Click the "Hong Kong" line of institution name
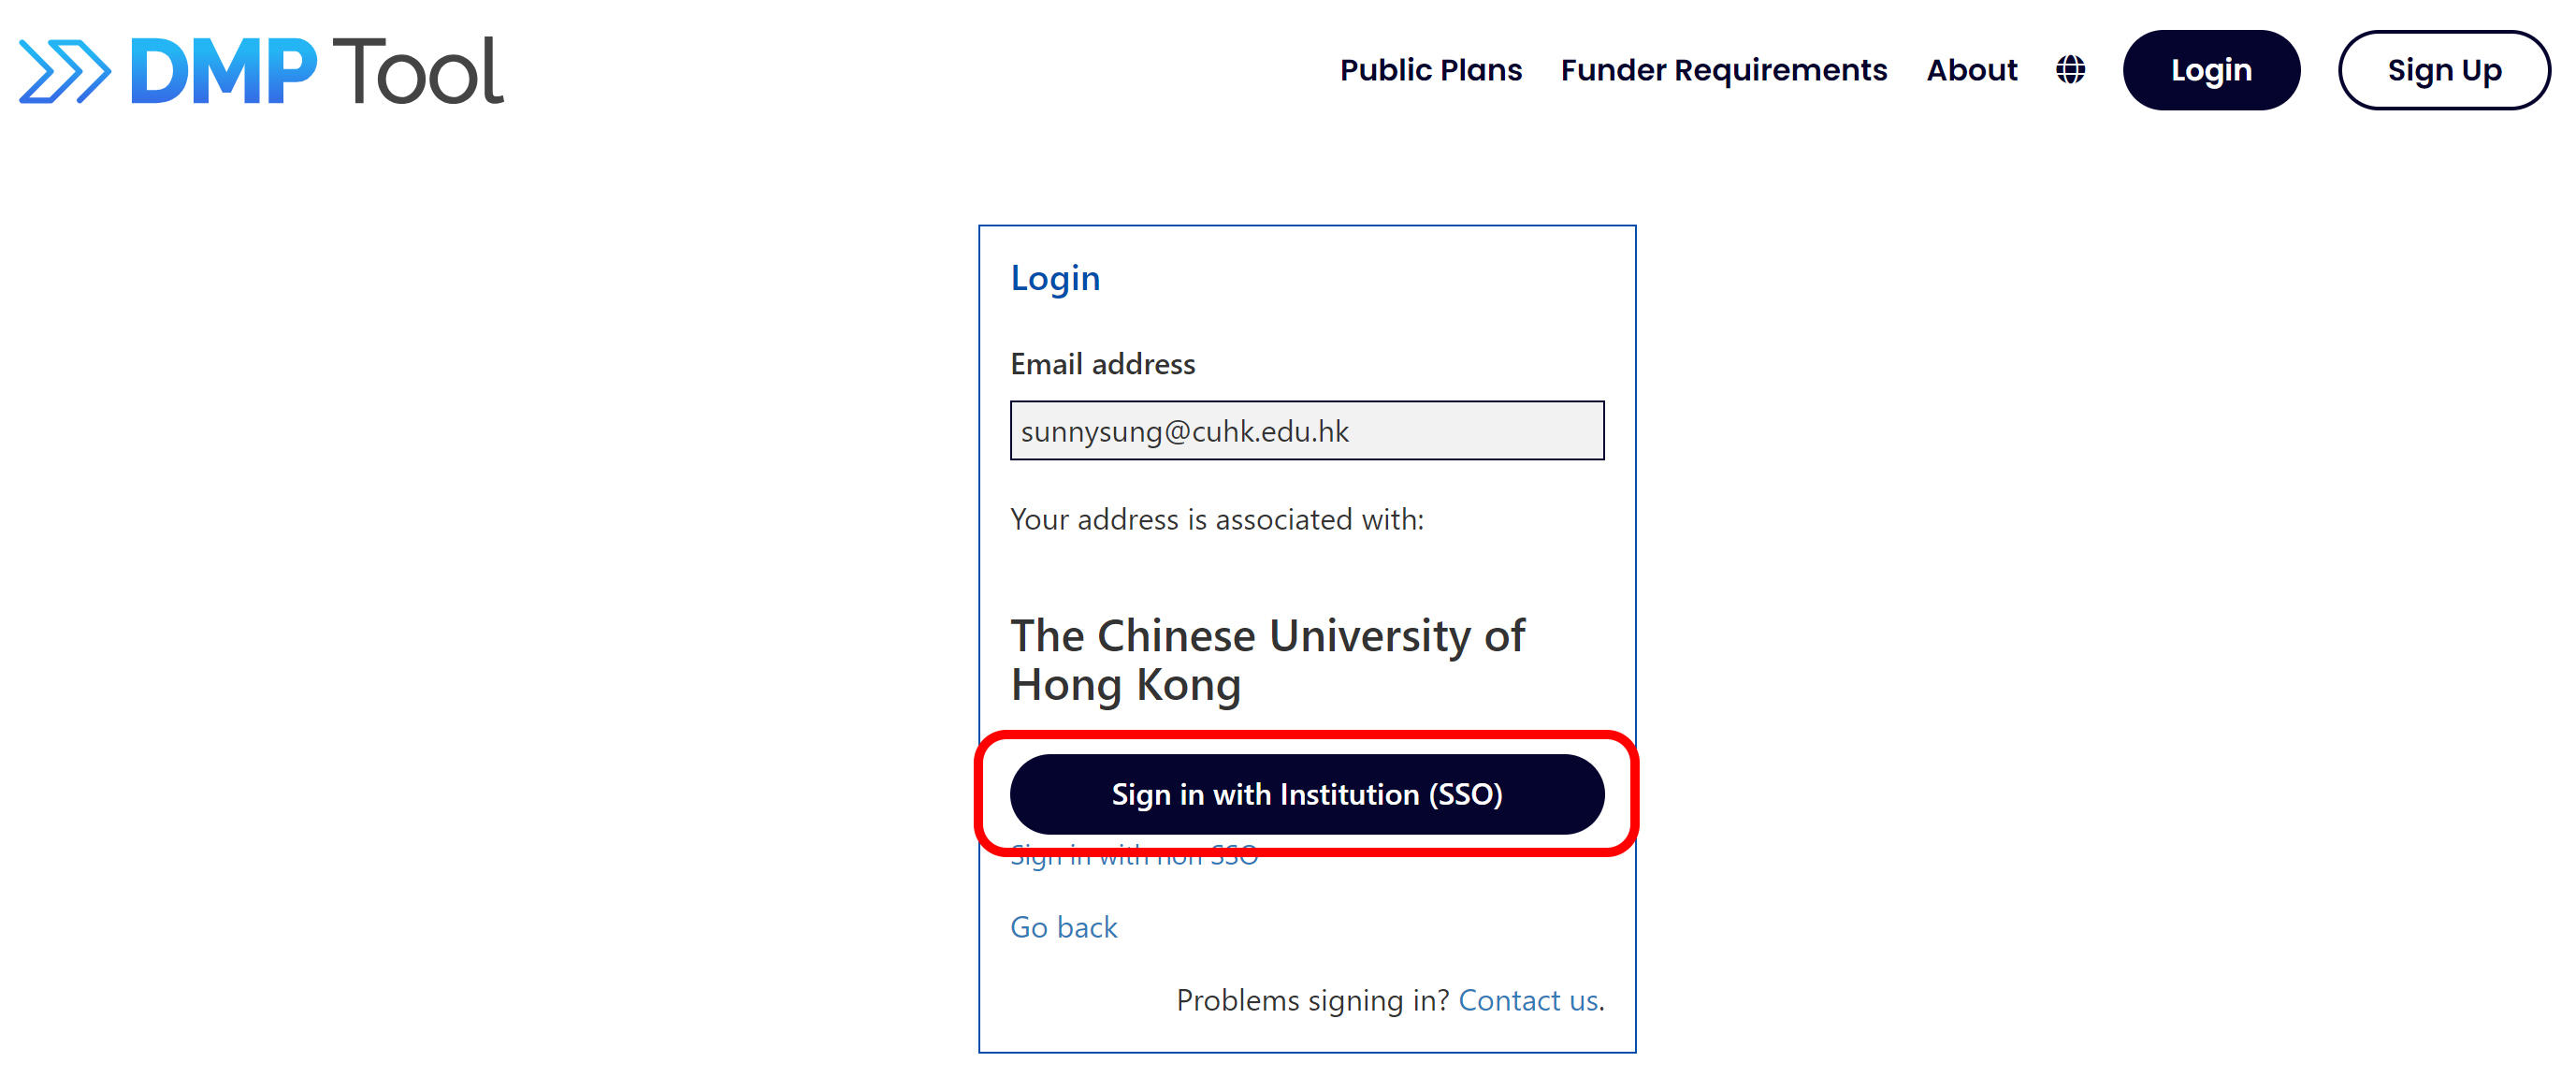Image resolution: width=2576 pixels, height=1077 pixels. (x=1125, y=685)
